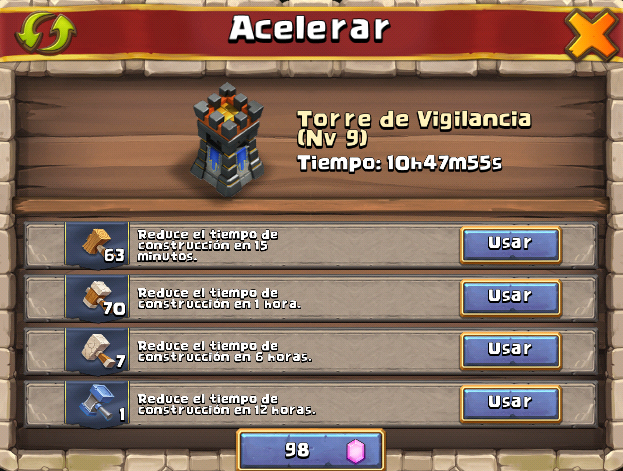The width and height of the screenshot is (623, 471).
Task: Click the 12 horas reduction description
Action: (x=226, y=404)
